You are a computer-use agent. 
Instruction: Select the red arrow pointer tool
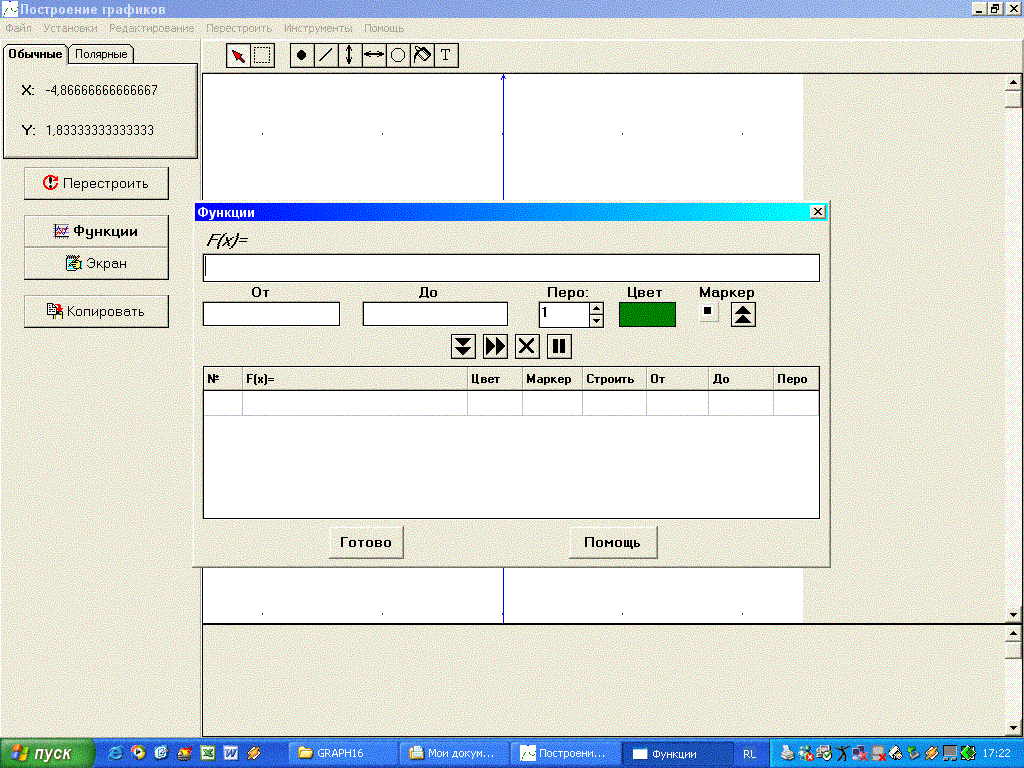238,56
